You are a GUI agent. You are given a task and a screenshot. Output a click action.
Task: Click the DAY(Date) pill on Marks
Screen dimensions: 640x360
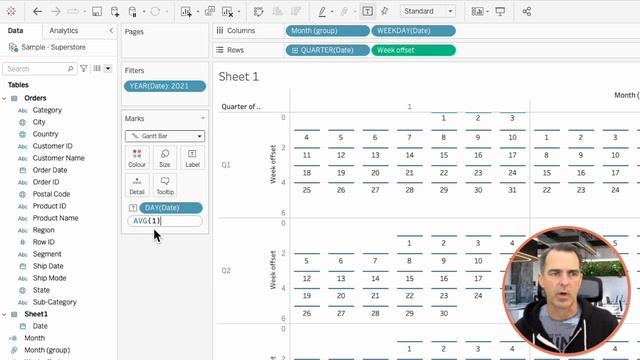[171, 208]
